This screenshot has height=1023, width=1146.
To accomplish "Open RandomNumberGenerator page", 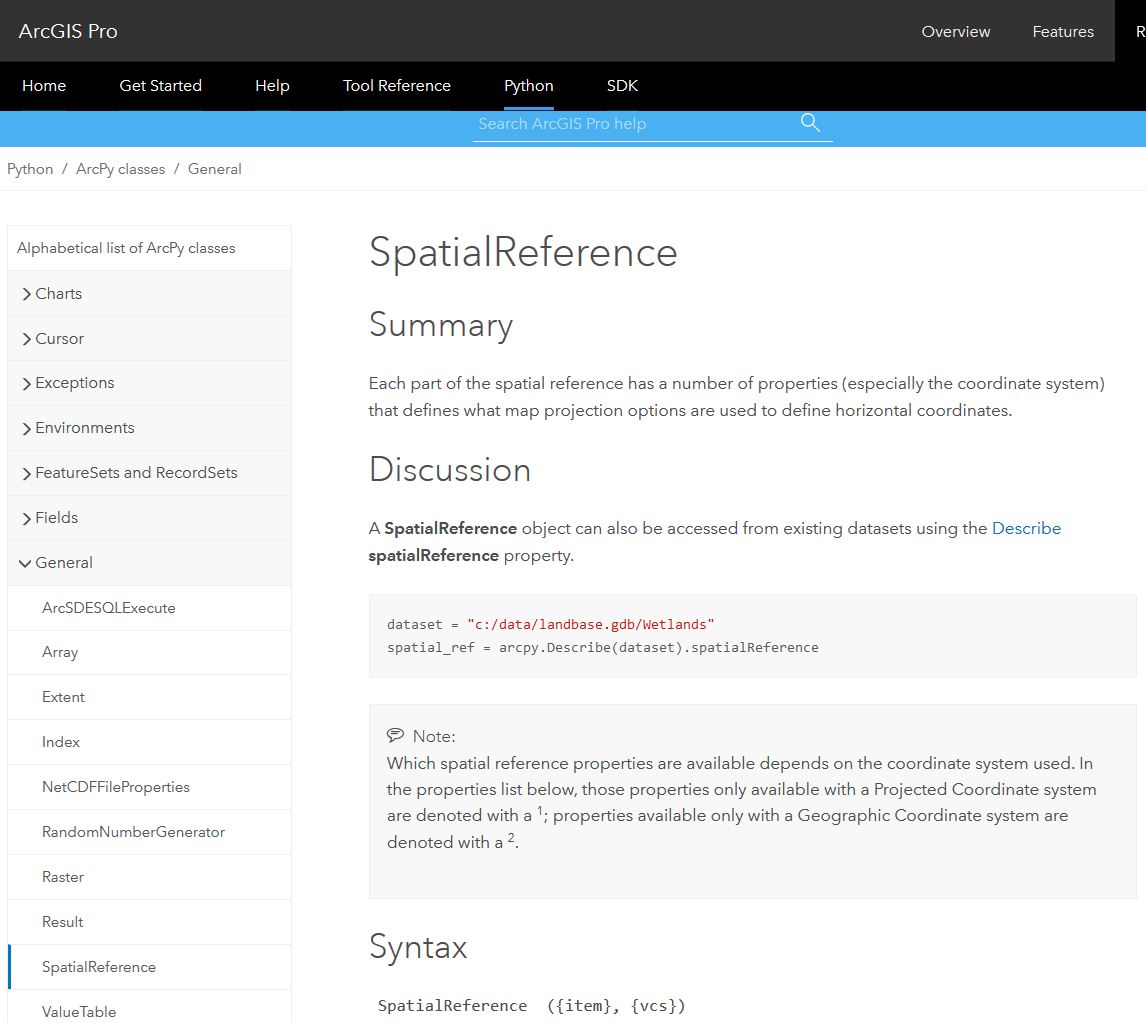I will pyautogui.click(x=149, y=832).
